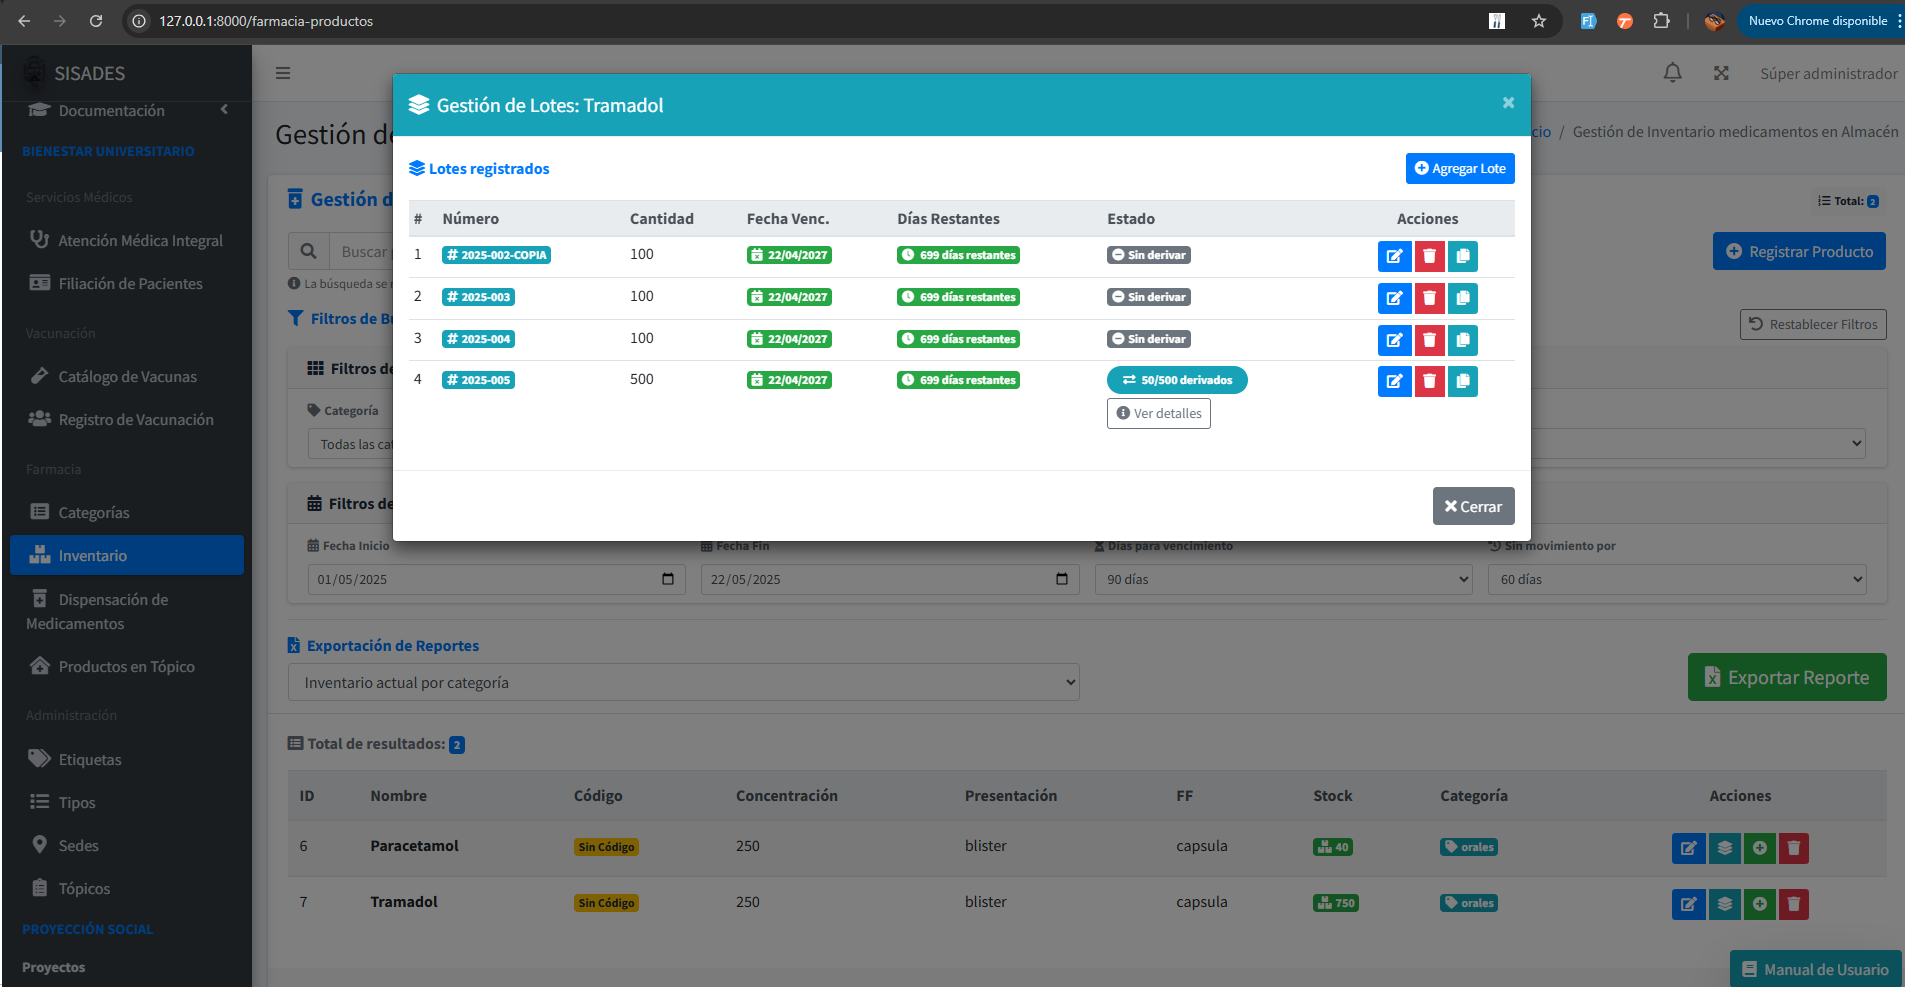
Task: Reload the page in browser
Action: (x=95, y=21)
